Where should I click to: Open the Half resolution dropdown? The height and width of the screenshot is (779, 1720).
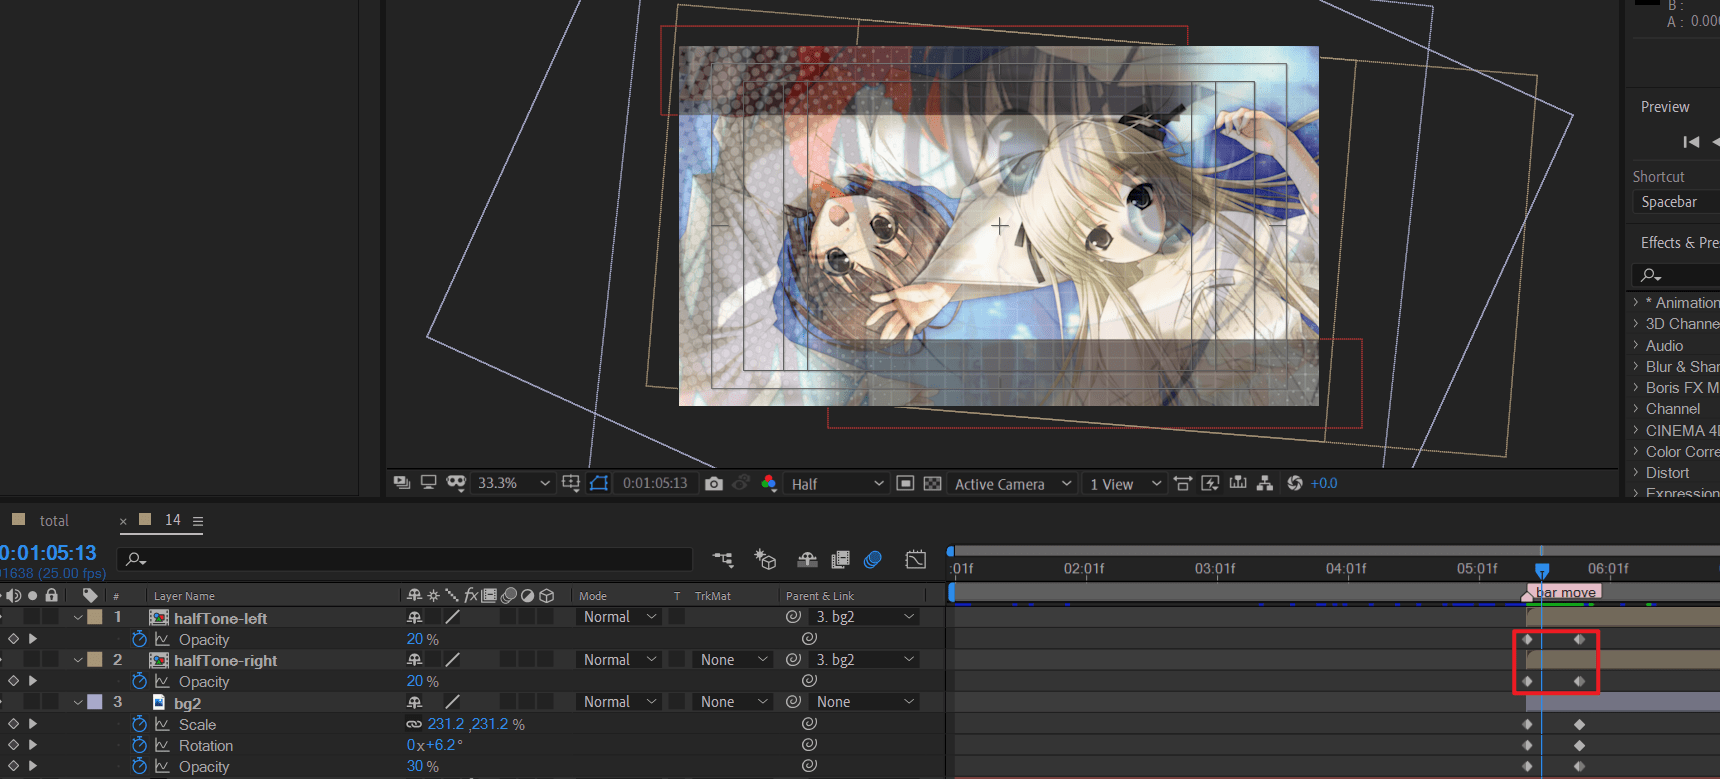point(837,483)
